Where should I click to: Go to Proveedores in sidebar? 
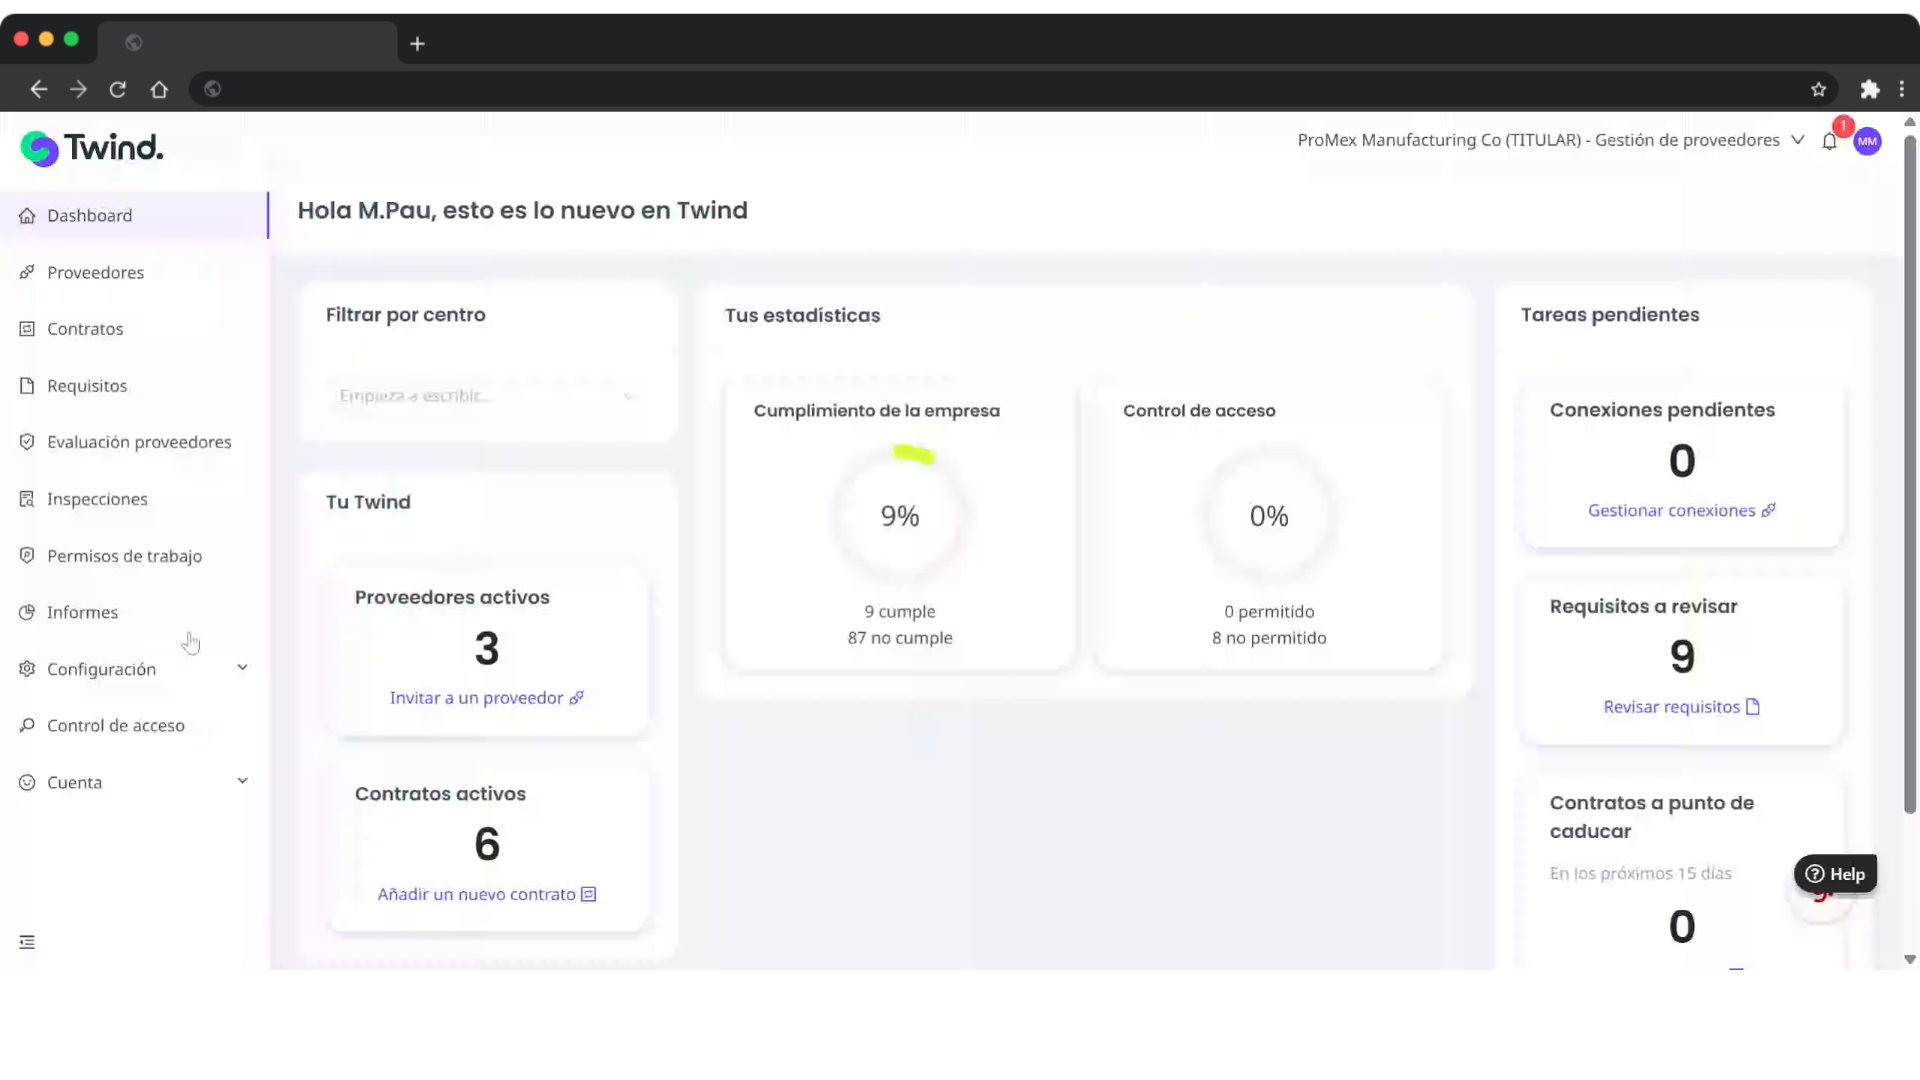coord(95,272)
